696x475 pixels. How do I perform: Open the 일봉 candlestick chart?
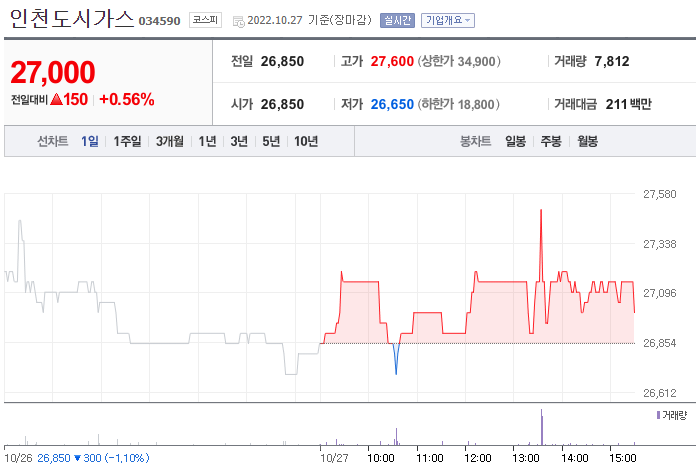(515, 141)
